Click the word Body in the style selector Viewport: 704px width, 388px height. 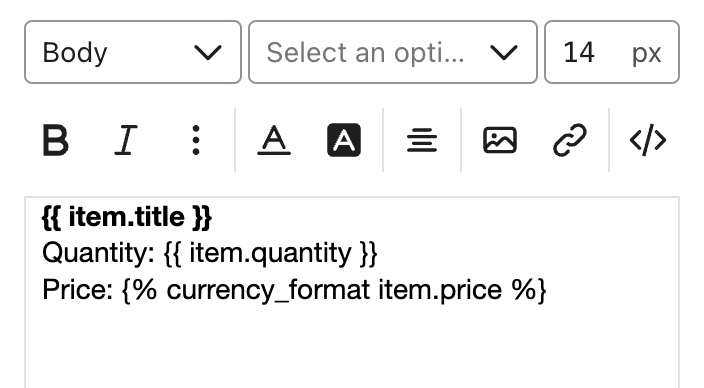(x=75, y=53)
